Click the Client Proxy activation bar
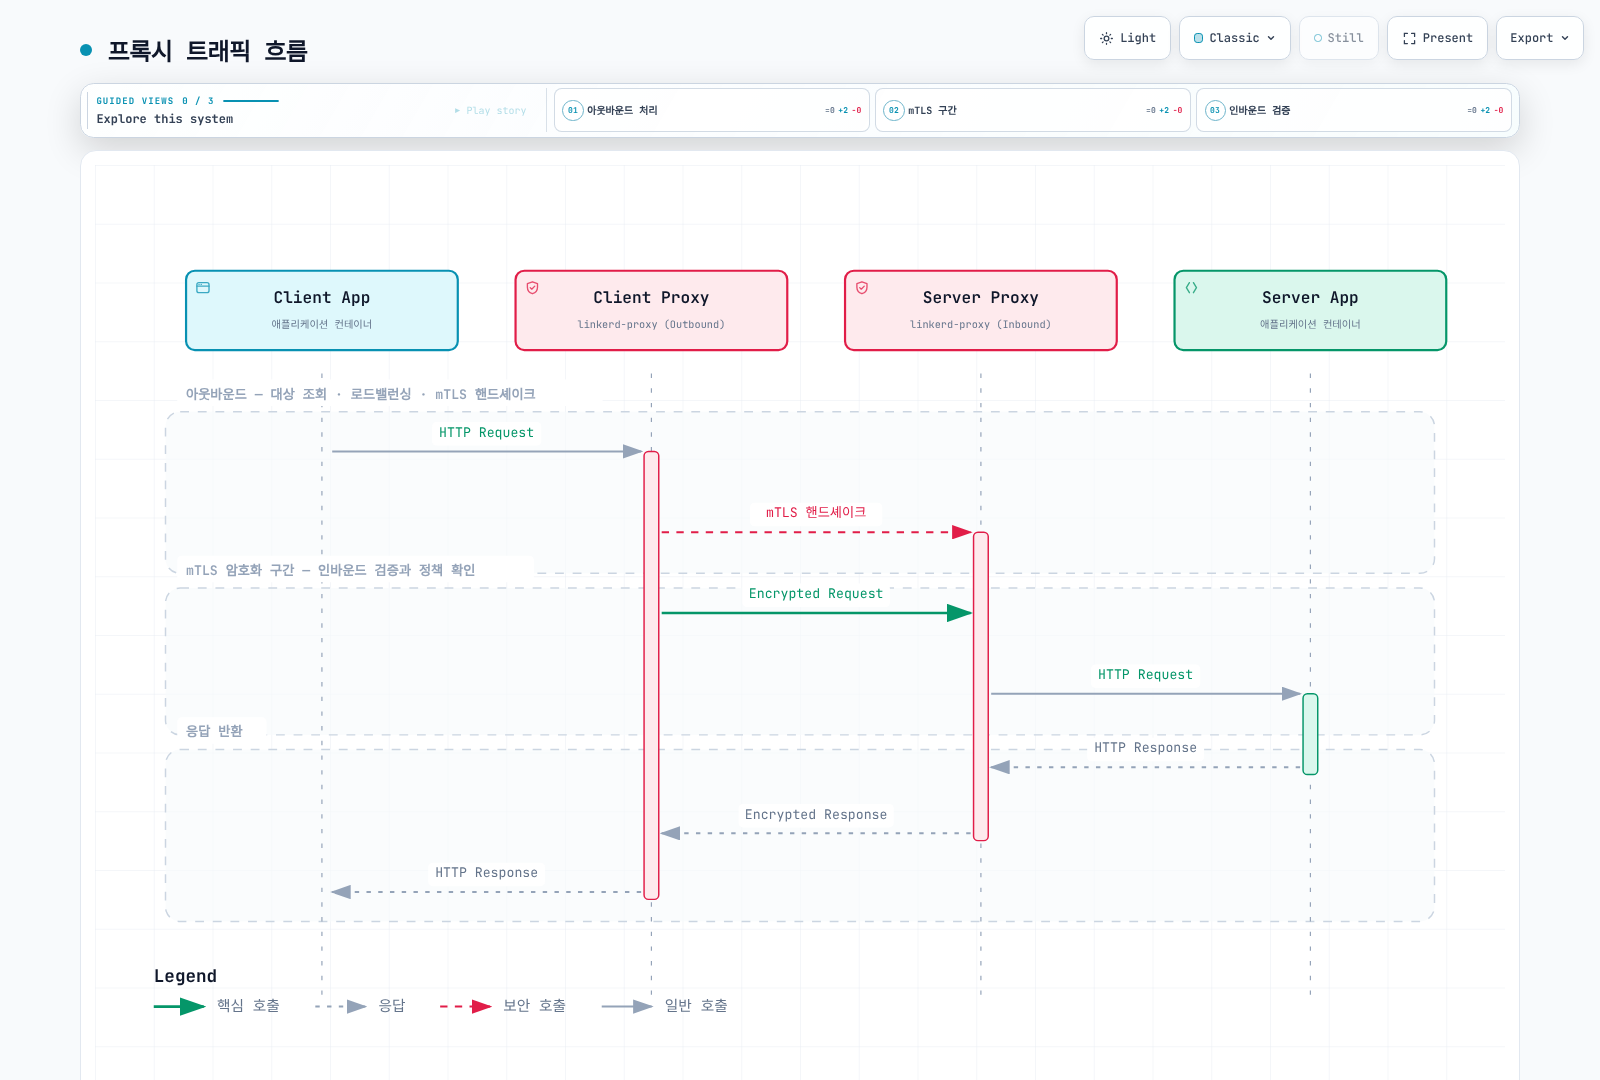The image size is (1600, 1080). pyautogui.click(x=651, y=675)
